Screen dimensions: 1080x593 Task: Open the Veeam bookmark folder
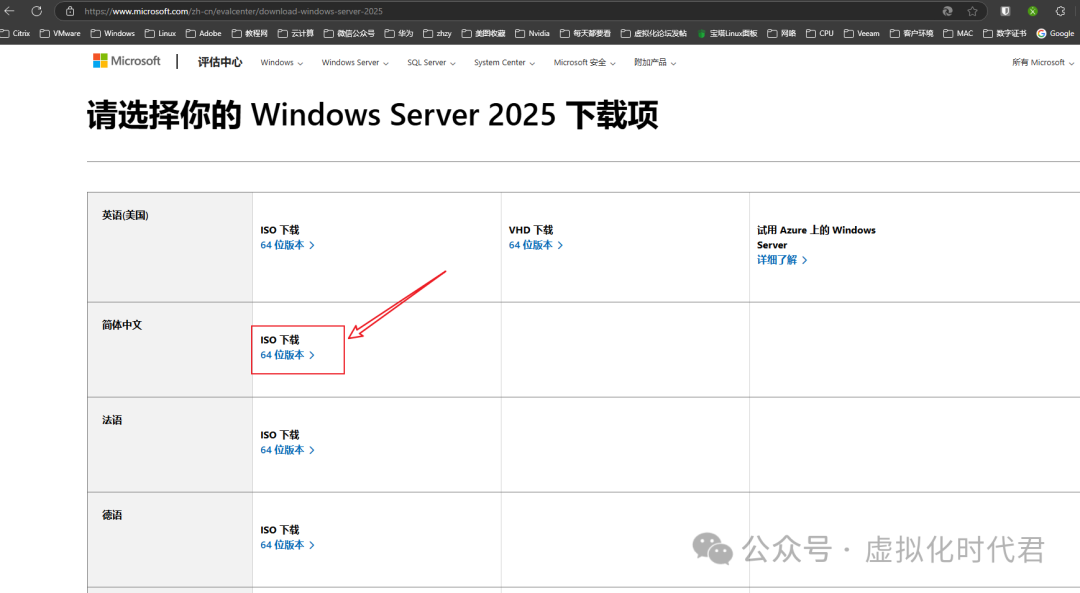pos(862,33)
